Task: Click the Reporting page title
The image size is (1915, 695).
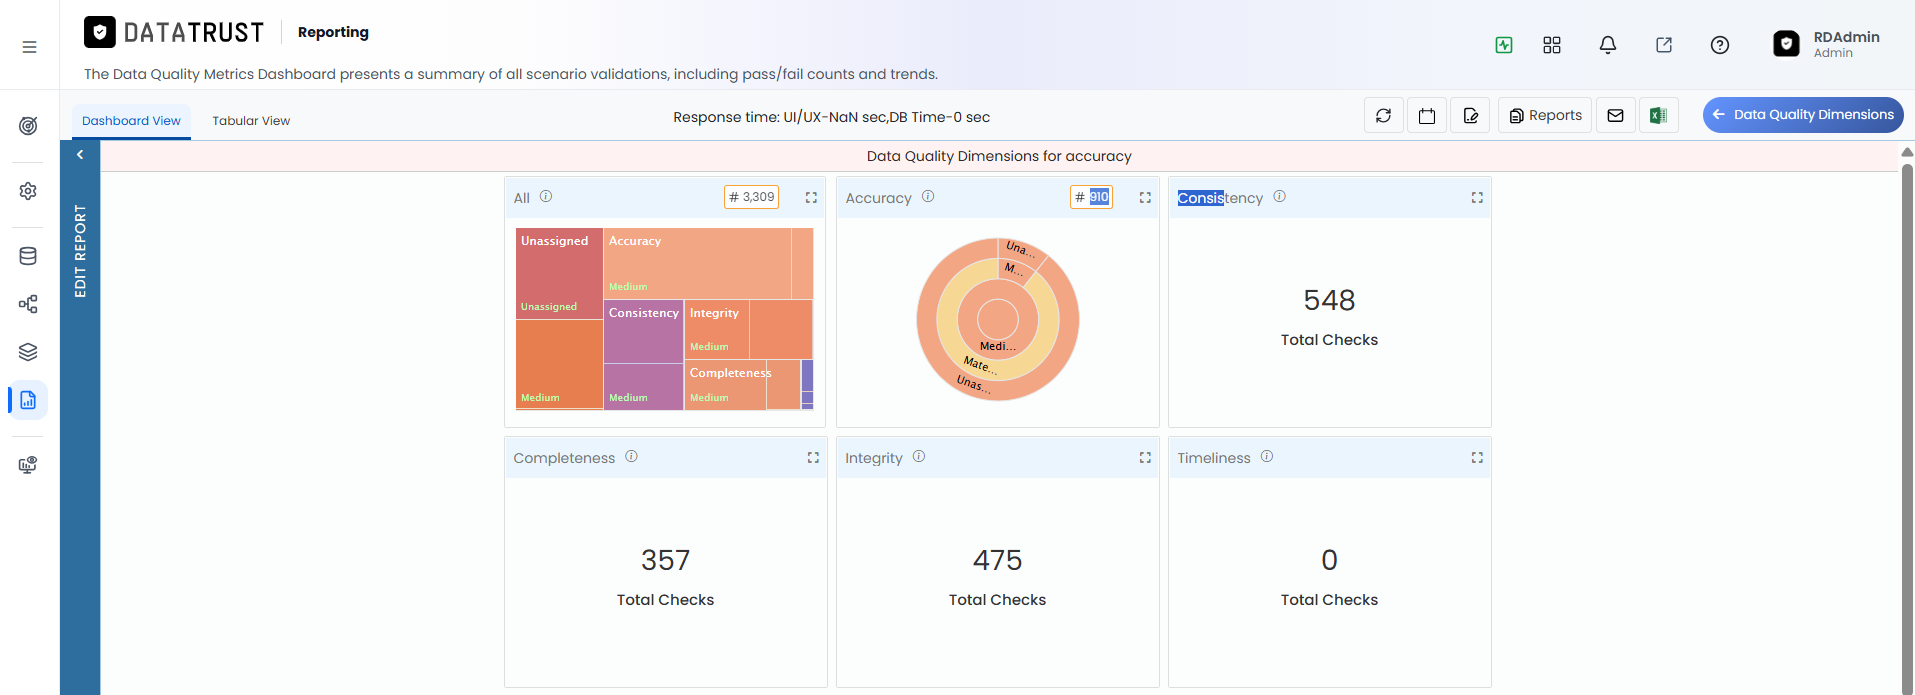Action: [x=333, y=32]
